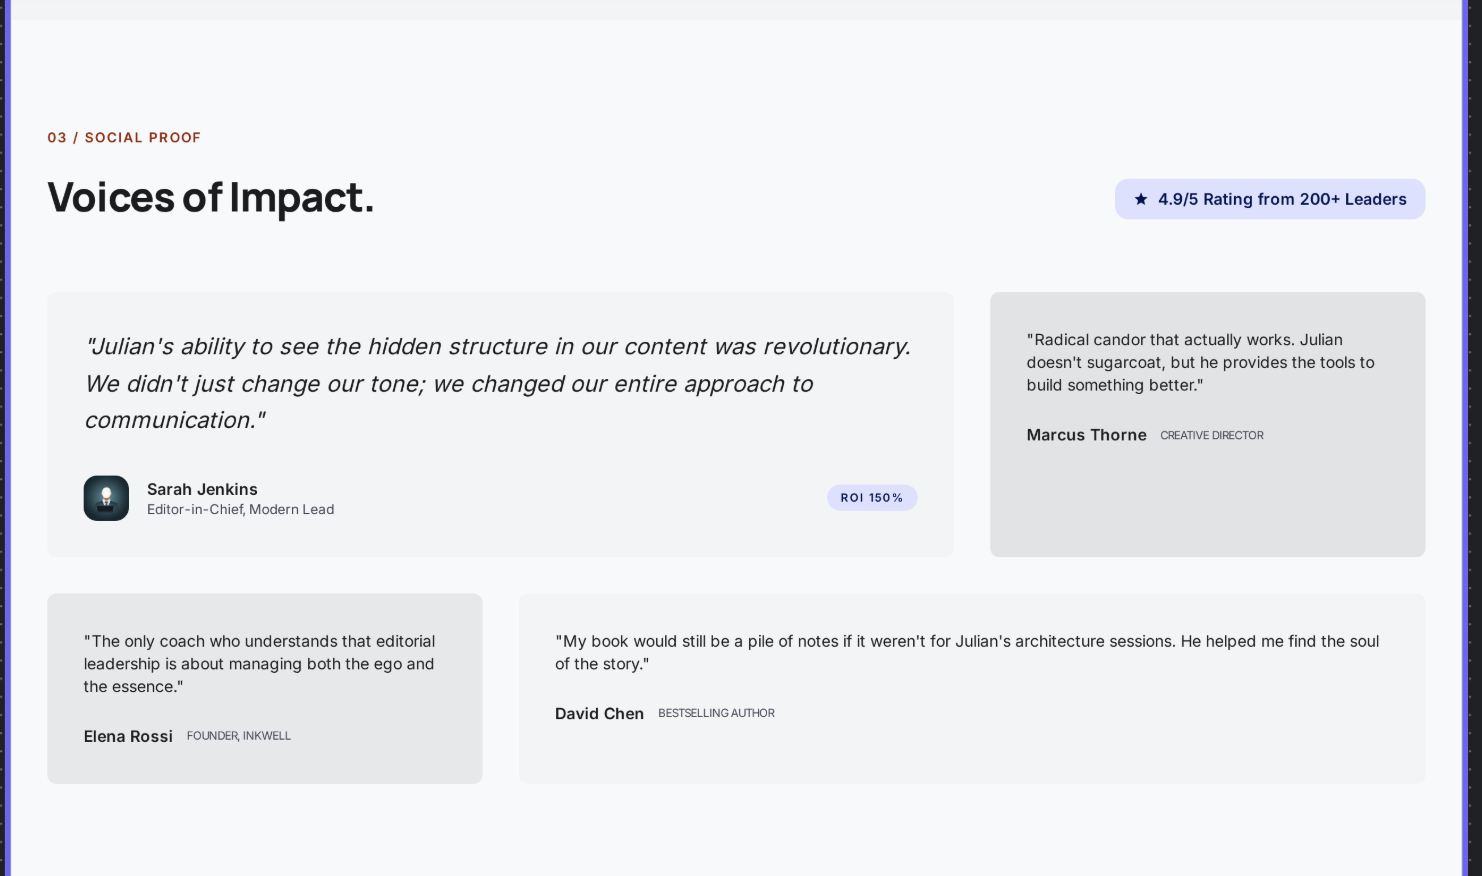
Task: Select the "Editor-in-Chief, Modern Lead" subtitle
Action: (240, 510)
